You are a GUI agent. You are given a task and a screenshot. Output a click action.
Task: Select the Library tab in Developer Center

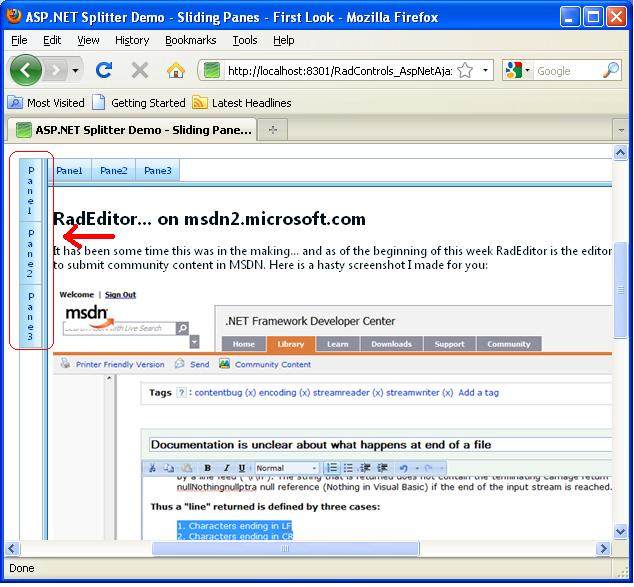(x=291, y=344)
